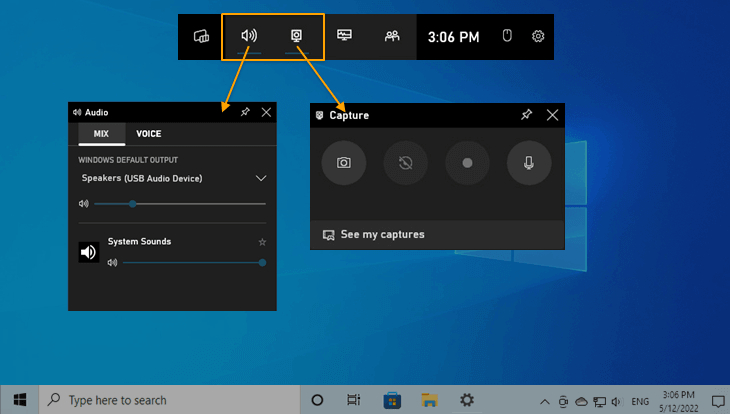Open the Widget menu in Game Bar
Viewport: 730px width, 414px height.
point(201,36)
